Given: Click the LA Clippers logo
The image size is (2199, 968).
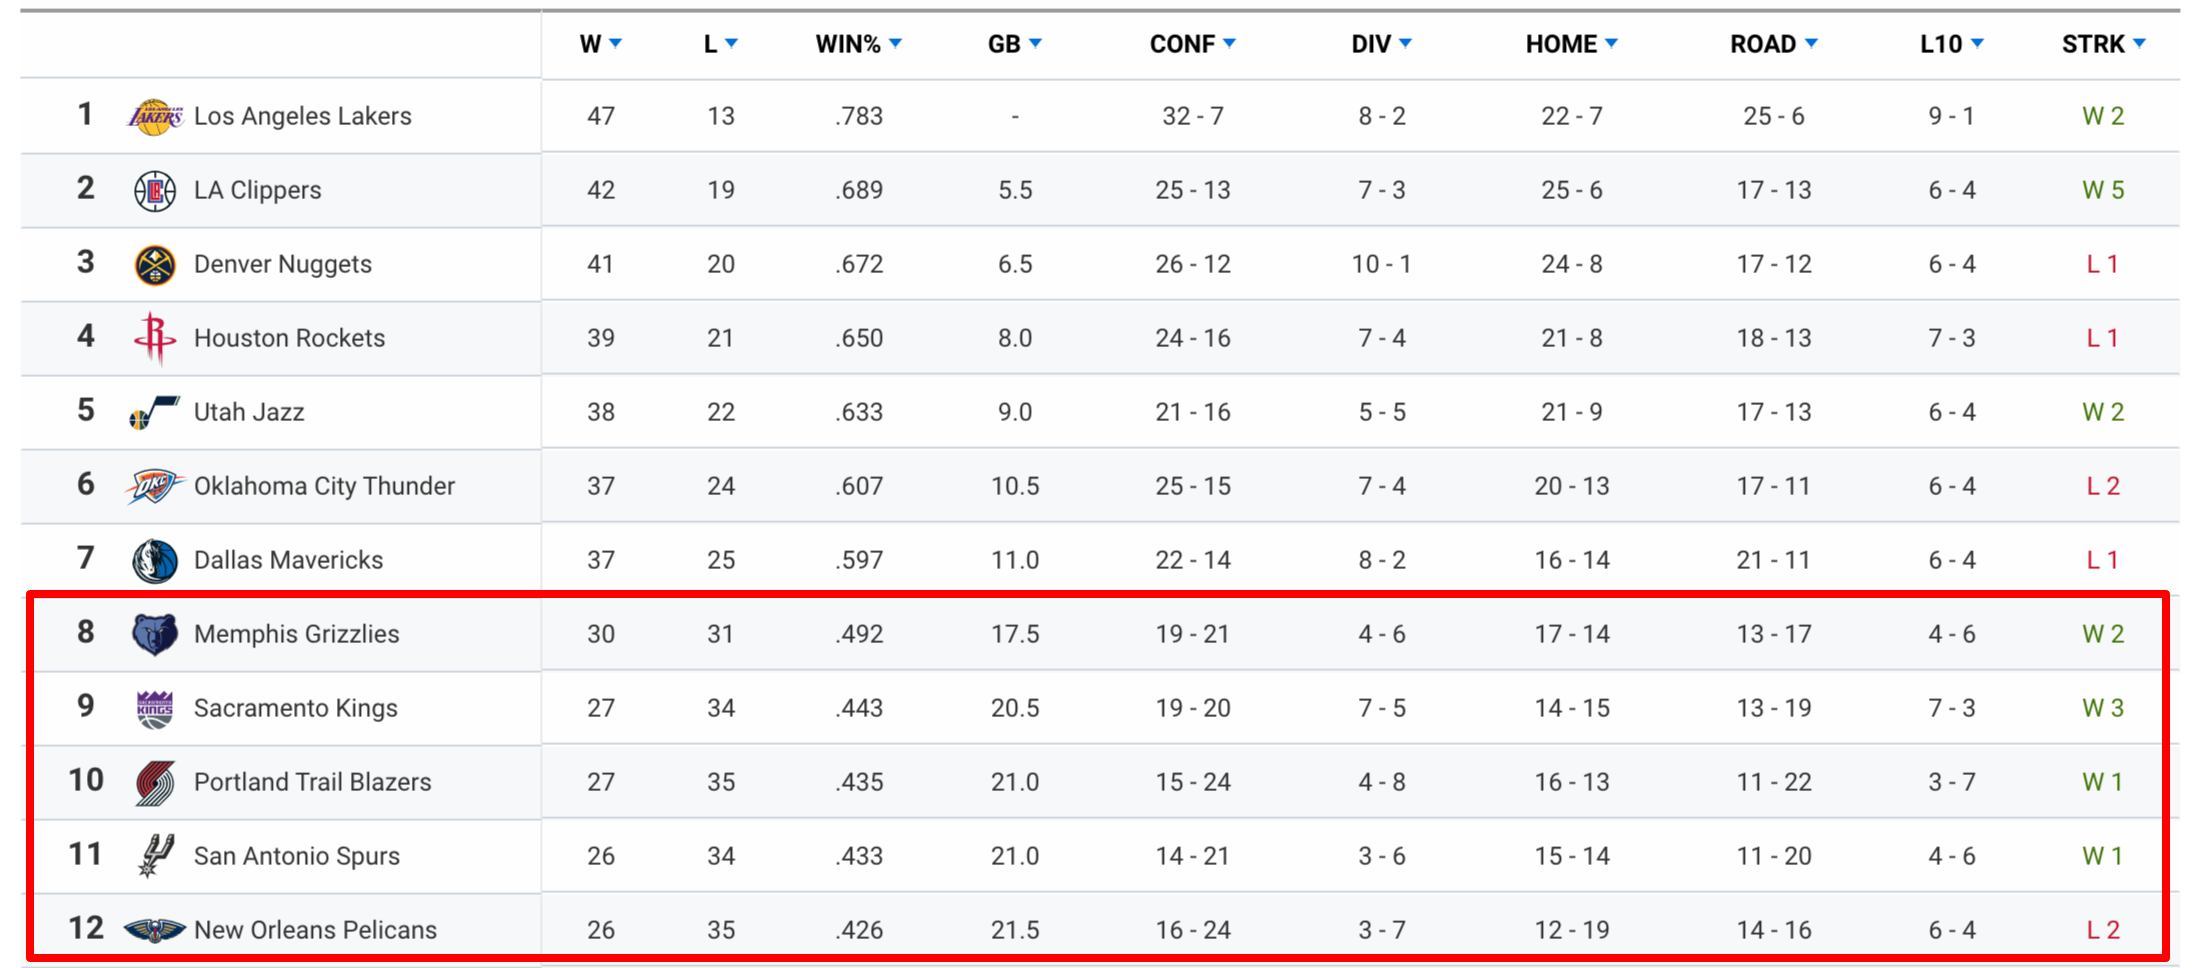Looking at the screenshot, I should point(155,190).
